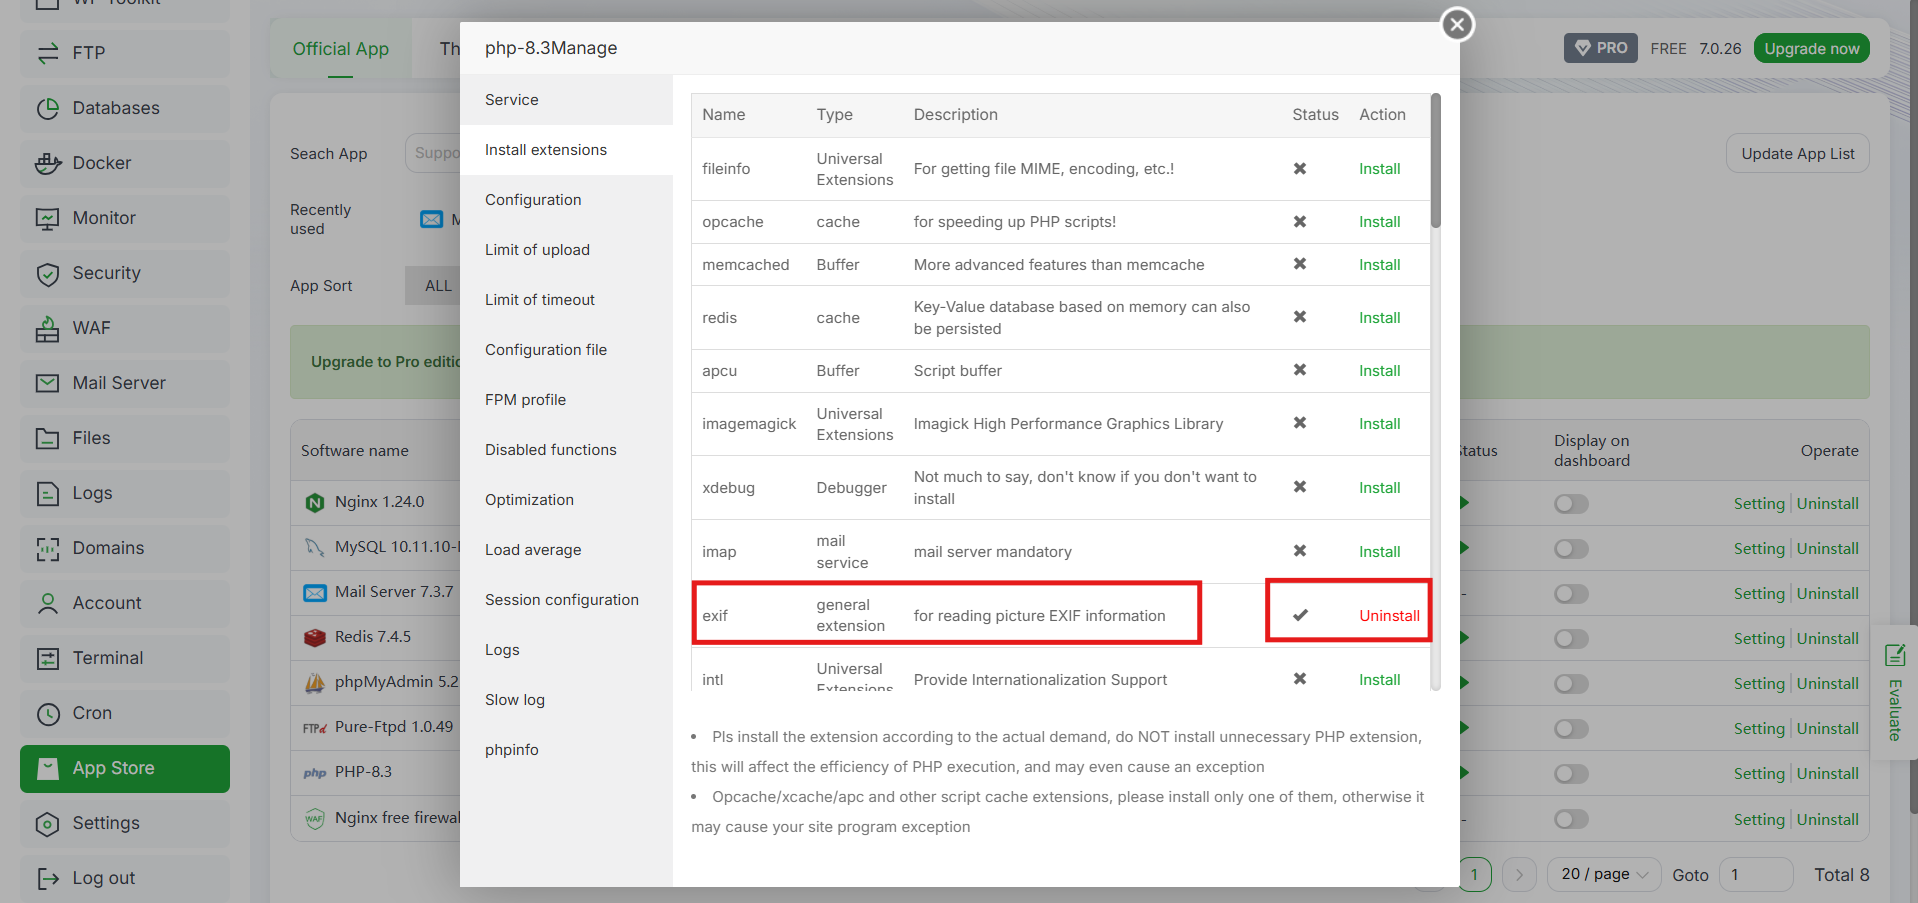Toggle dashboard display for MySQL row
1918x903 pixels.
tap(1571, 549)
